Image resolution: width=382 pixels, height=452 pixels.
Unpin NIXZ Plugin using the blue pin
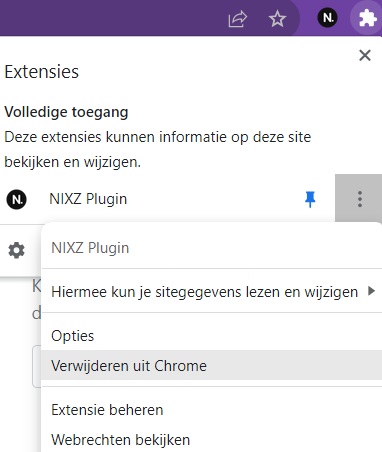click(310, 199)
